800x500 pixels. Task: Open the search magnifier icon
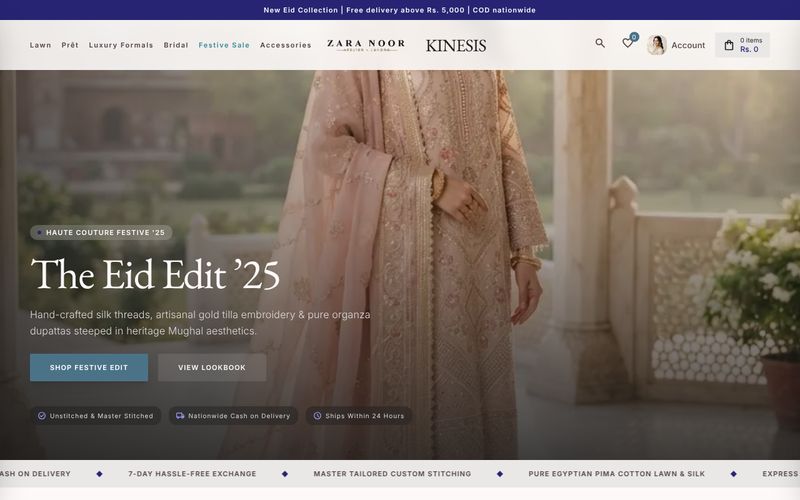pyautogui.click(x=600, y=43)
